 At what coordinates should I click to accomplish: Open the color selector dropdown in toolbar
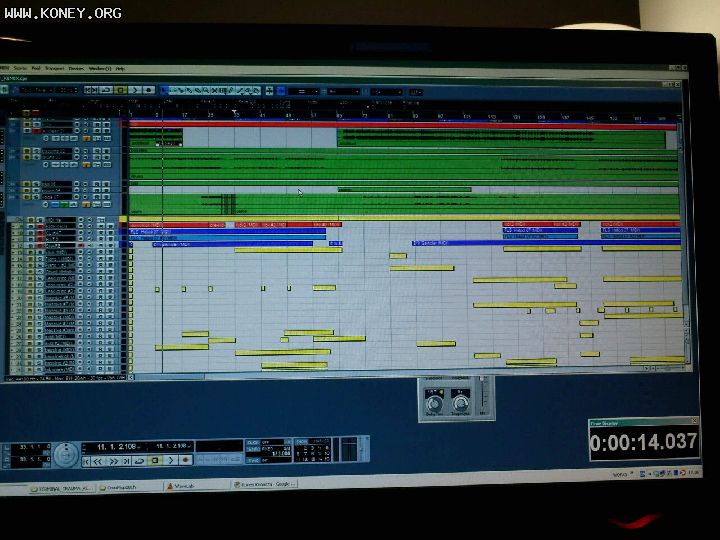click(416, 92)
